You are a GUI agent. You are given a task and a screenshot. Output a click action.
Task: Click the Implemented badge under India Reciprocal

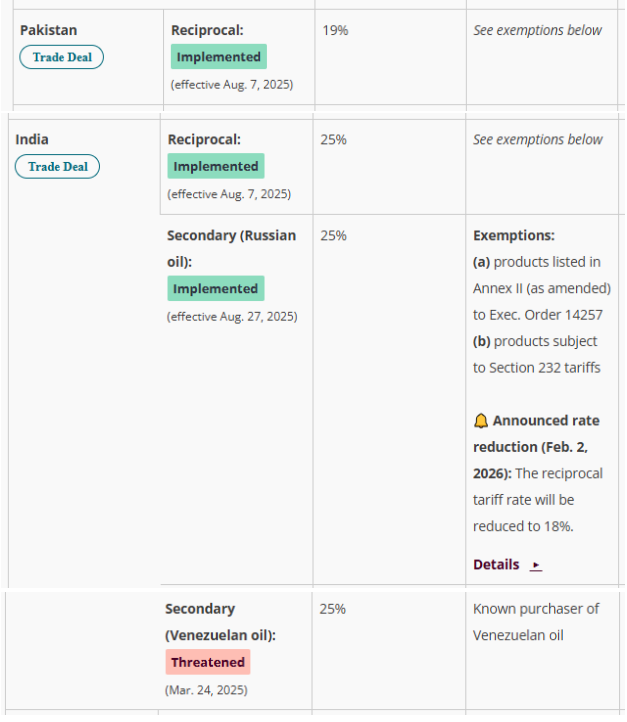coord(215,167)
